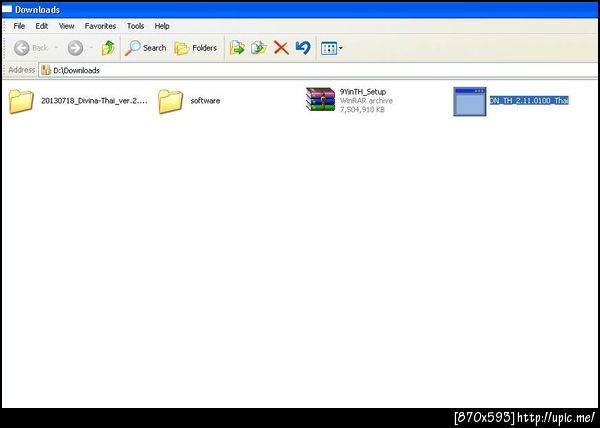The height and width of the screenshot is (428, 600).
Task: Click the 20130718_Divina-Thai_ver.2 folder name
Action: point(94,101)
